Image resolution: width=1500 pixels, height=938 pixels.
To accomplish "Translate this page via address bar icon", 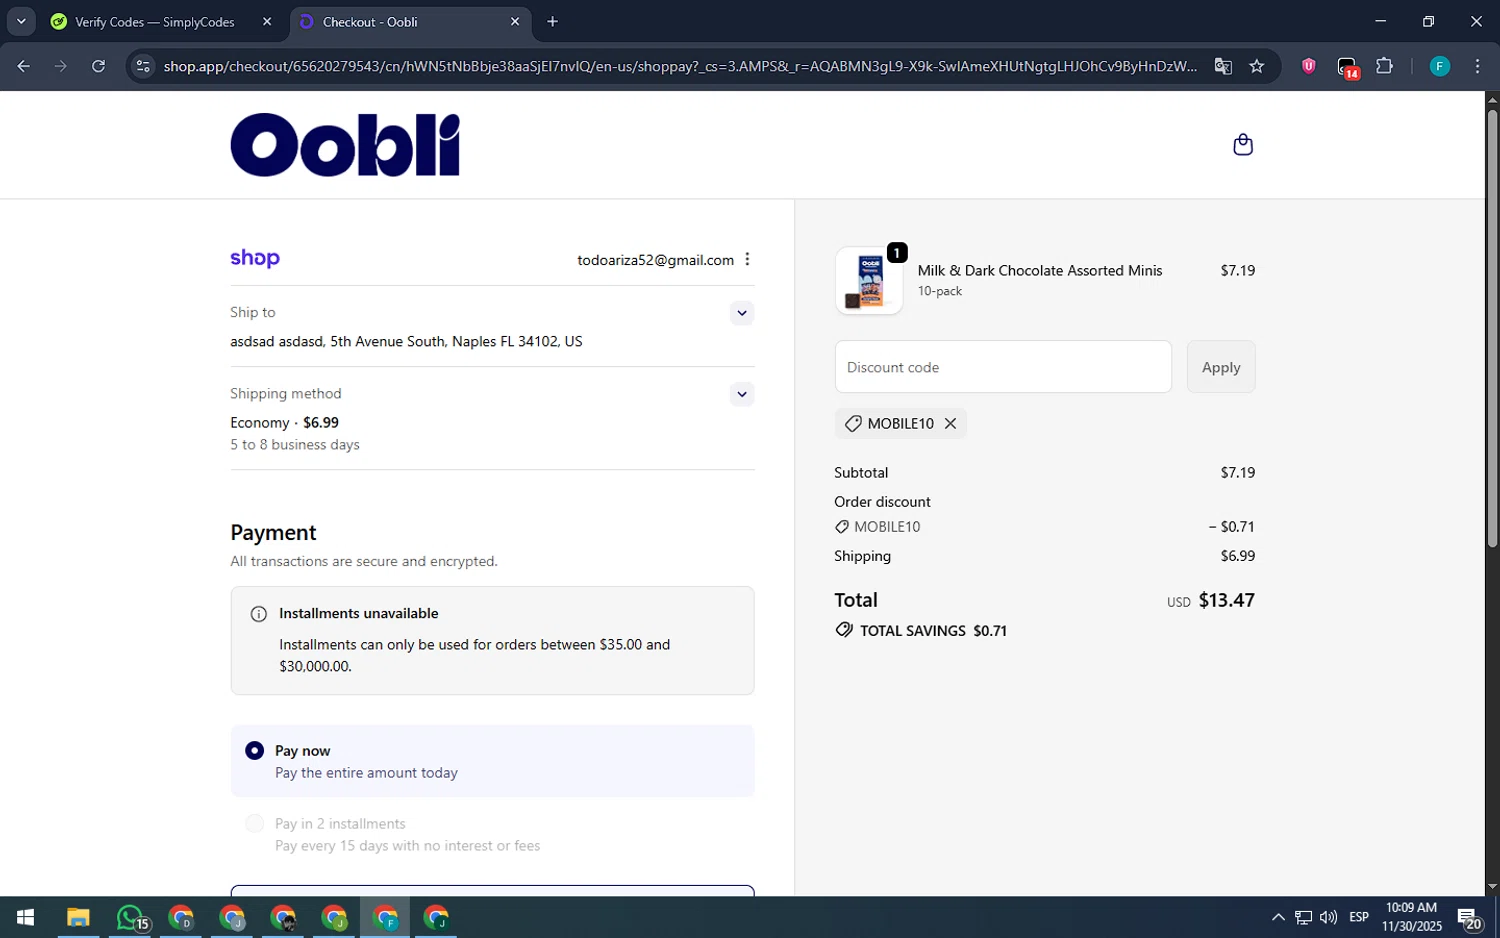I will pyautogui.click(x=1223, y=66).
